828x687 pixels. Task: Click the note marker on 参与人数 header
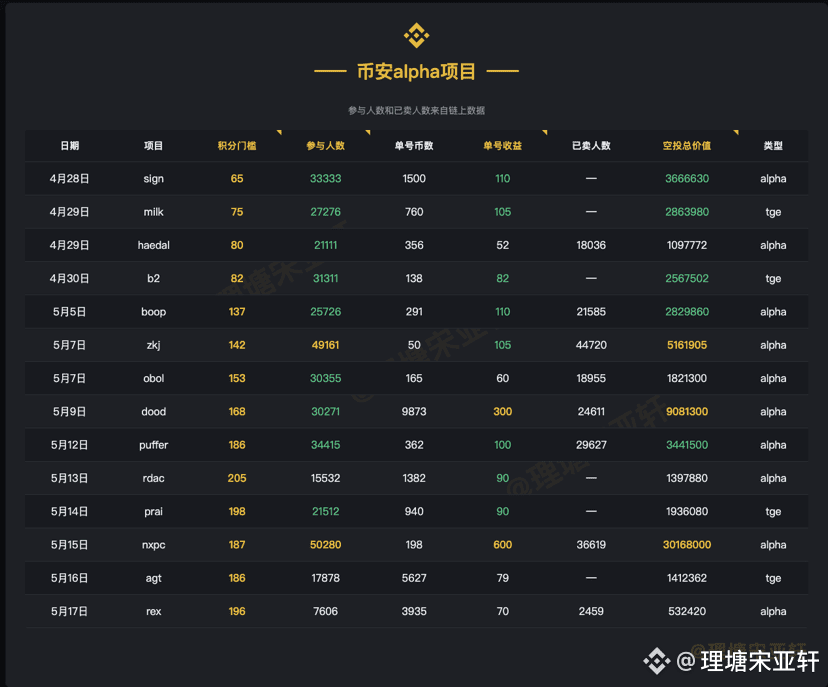368,132
